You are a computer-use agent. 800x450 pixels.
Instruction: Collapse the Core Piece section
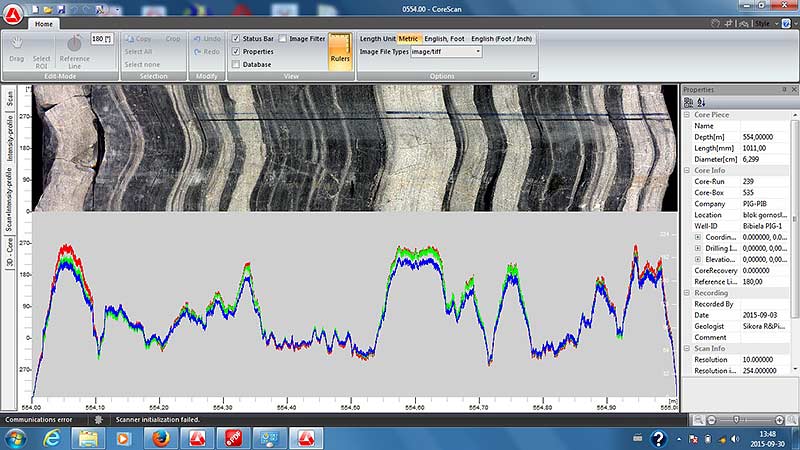(686, 115)
